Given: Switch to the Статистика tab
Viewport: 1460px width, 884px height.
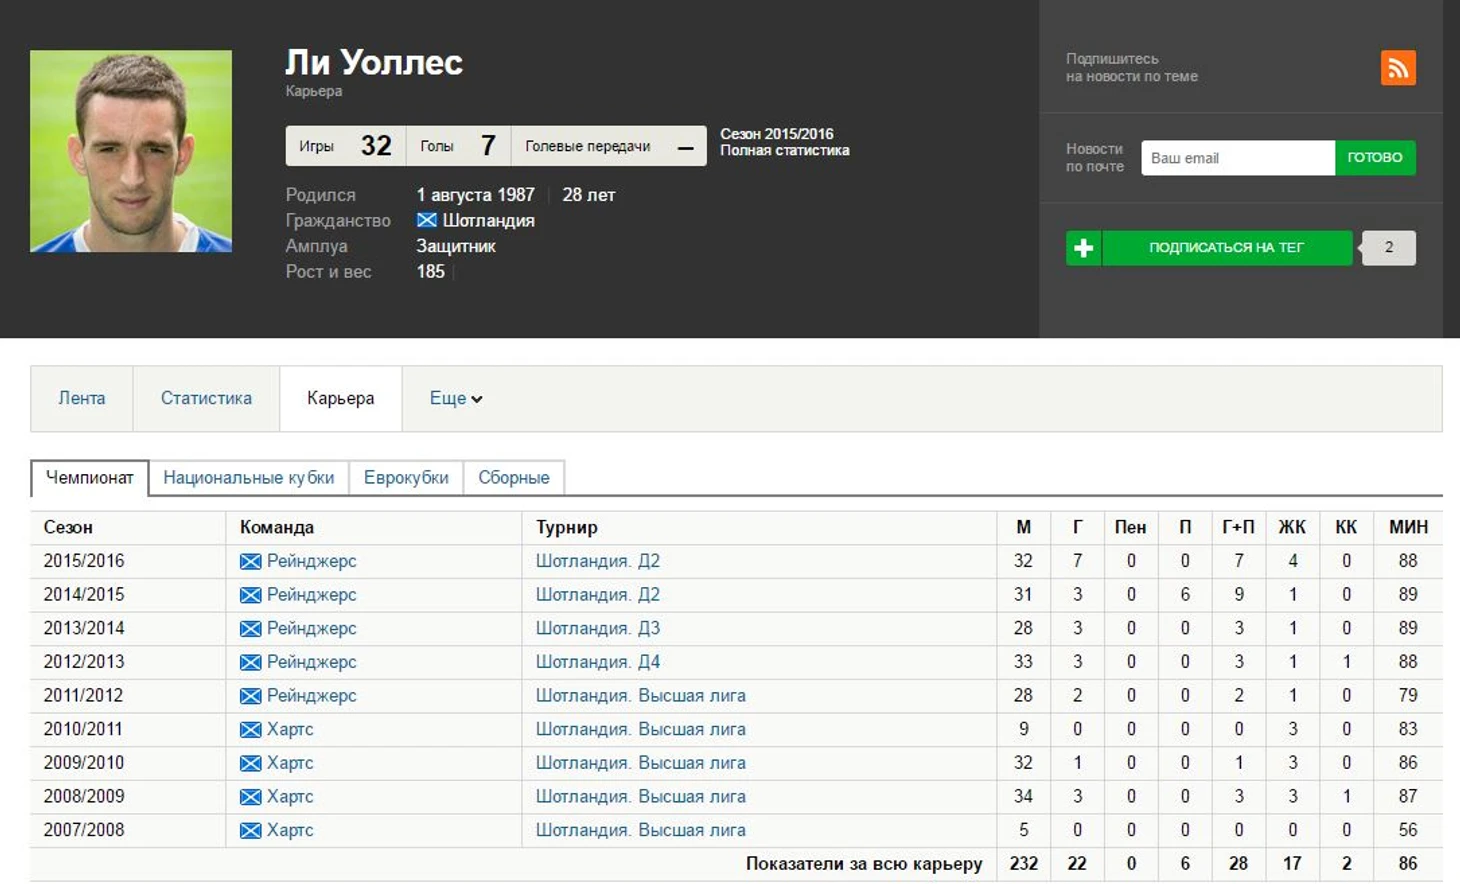Looking at the screenshot, I should pos(206,399).
